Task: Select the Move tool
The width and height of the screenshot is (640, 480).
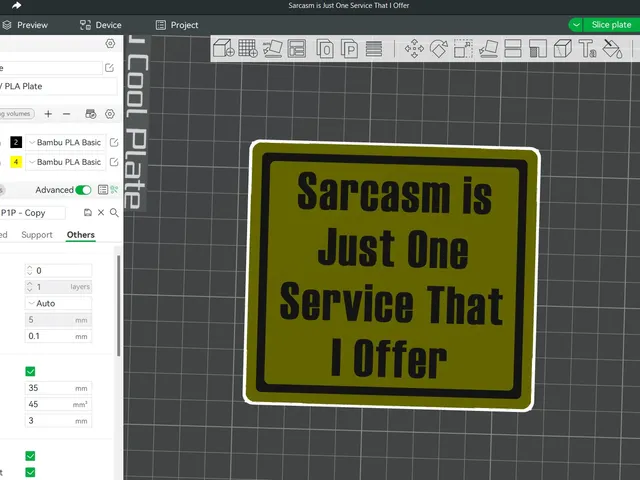Action: 414,49
